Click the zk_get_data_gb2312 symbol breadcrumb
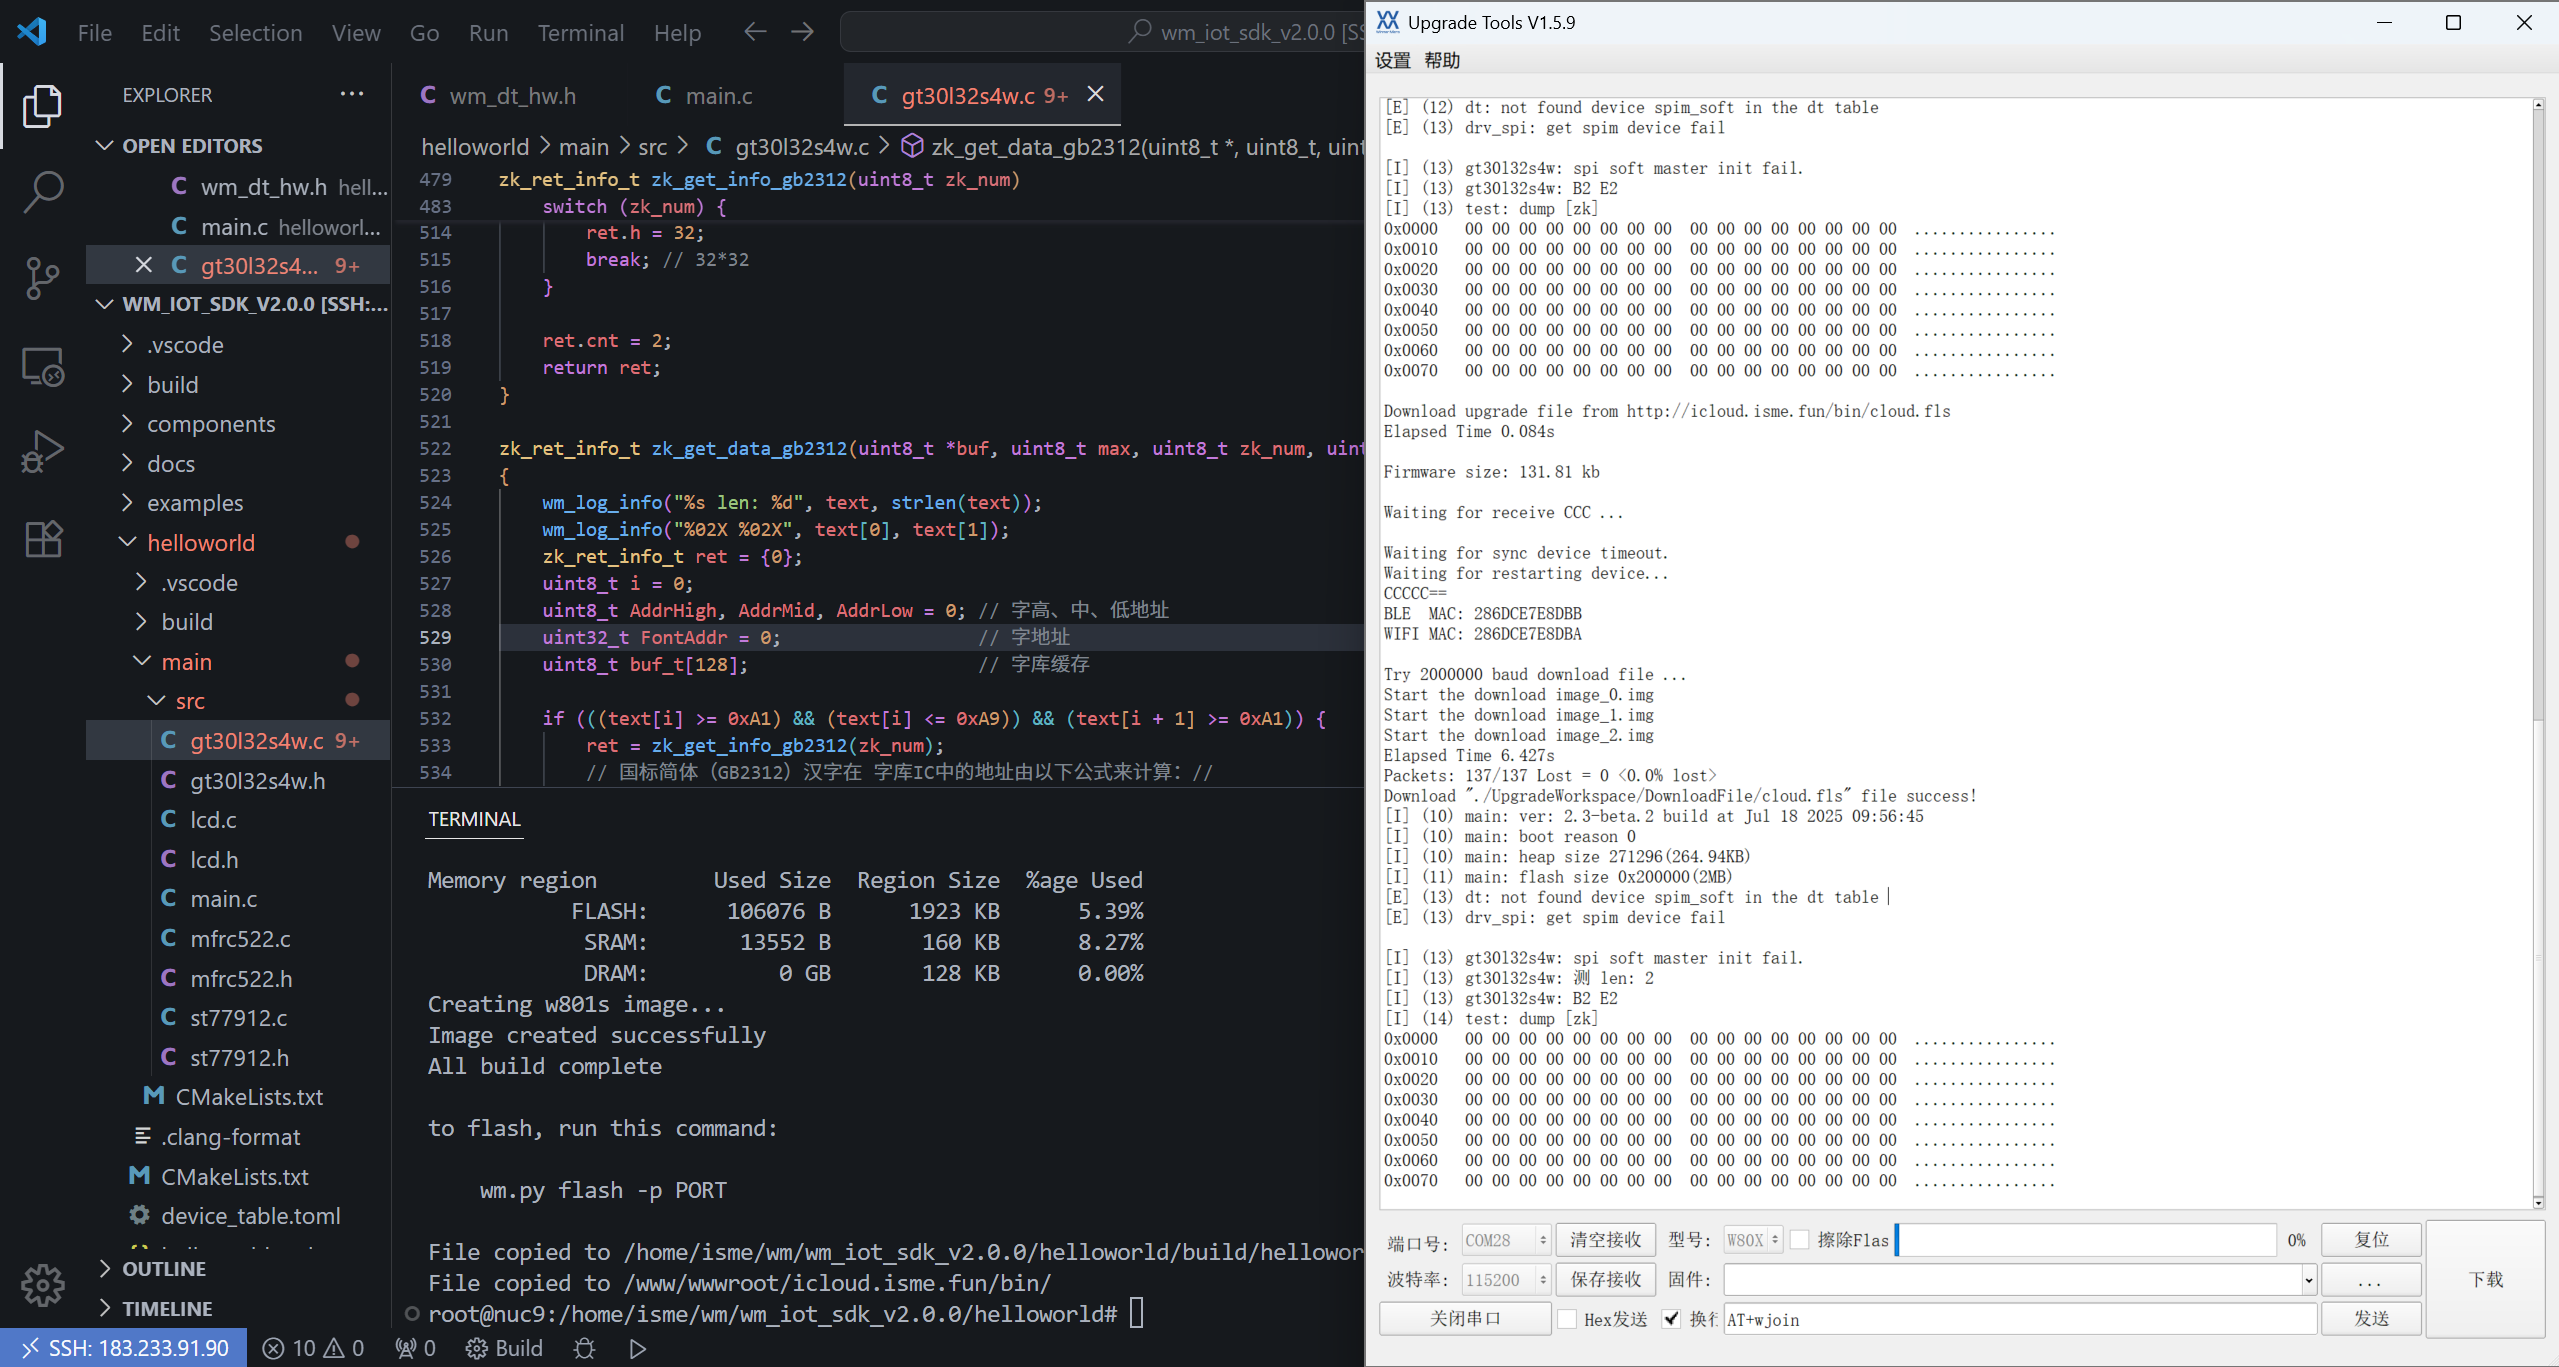2559x1367 pixels. point(1132,147)
